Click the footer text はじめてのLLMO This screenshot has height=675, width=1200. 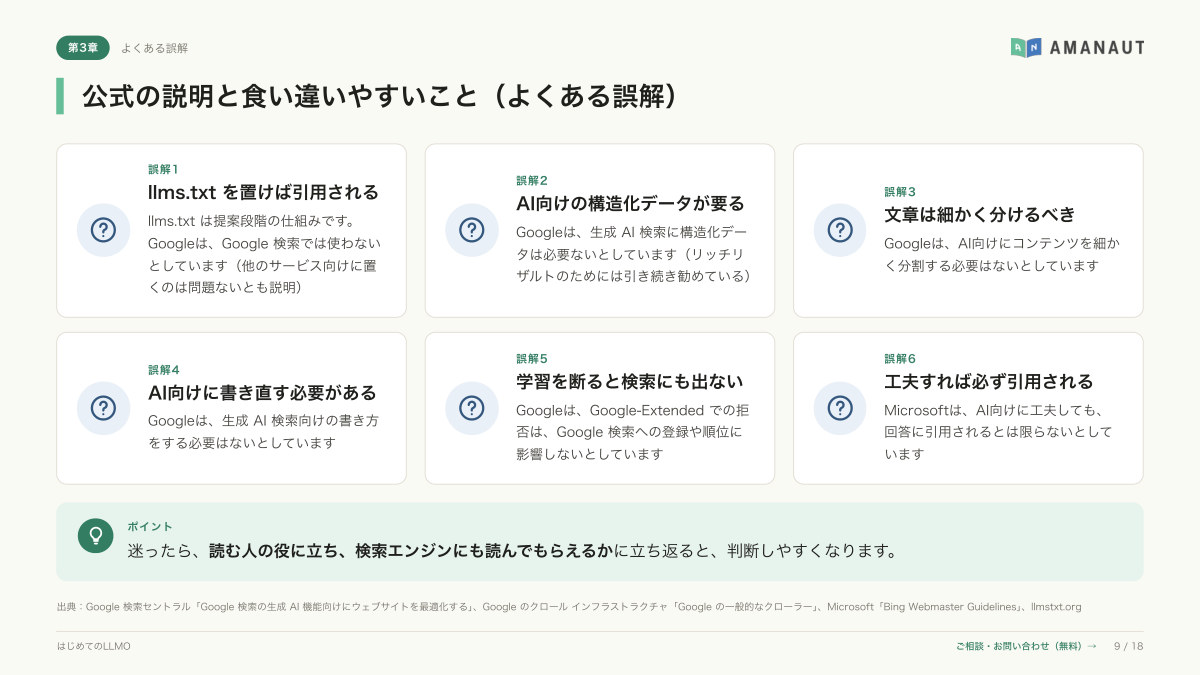[x=94, y=646]
